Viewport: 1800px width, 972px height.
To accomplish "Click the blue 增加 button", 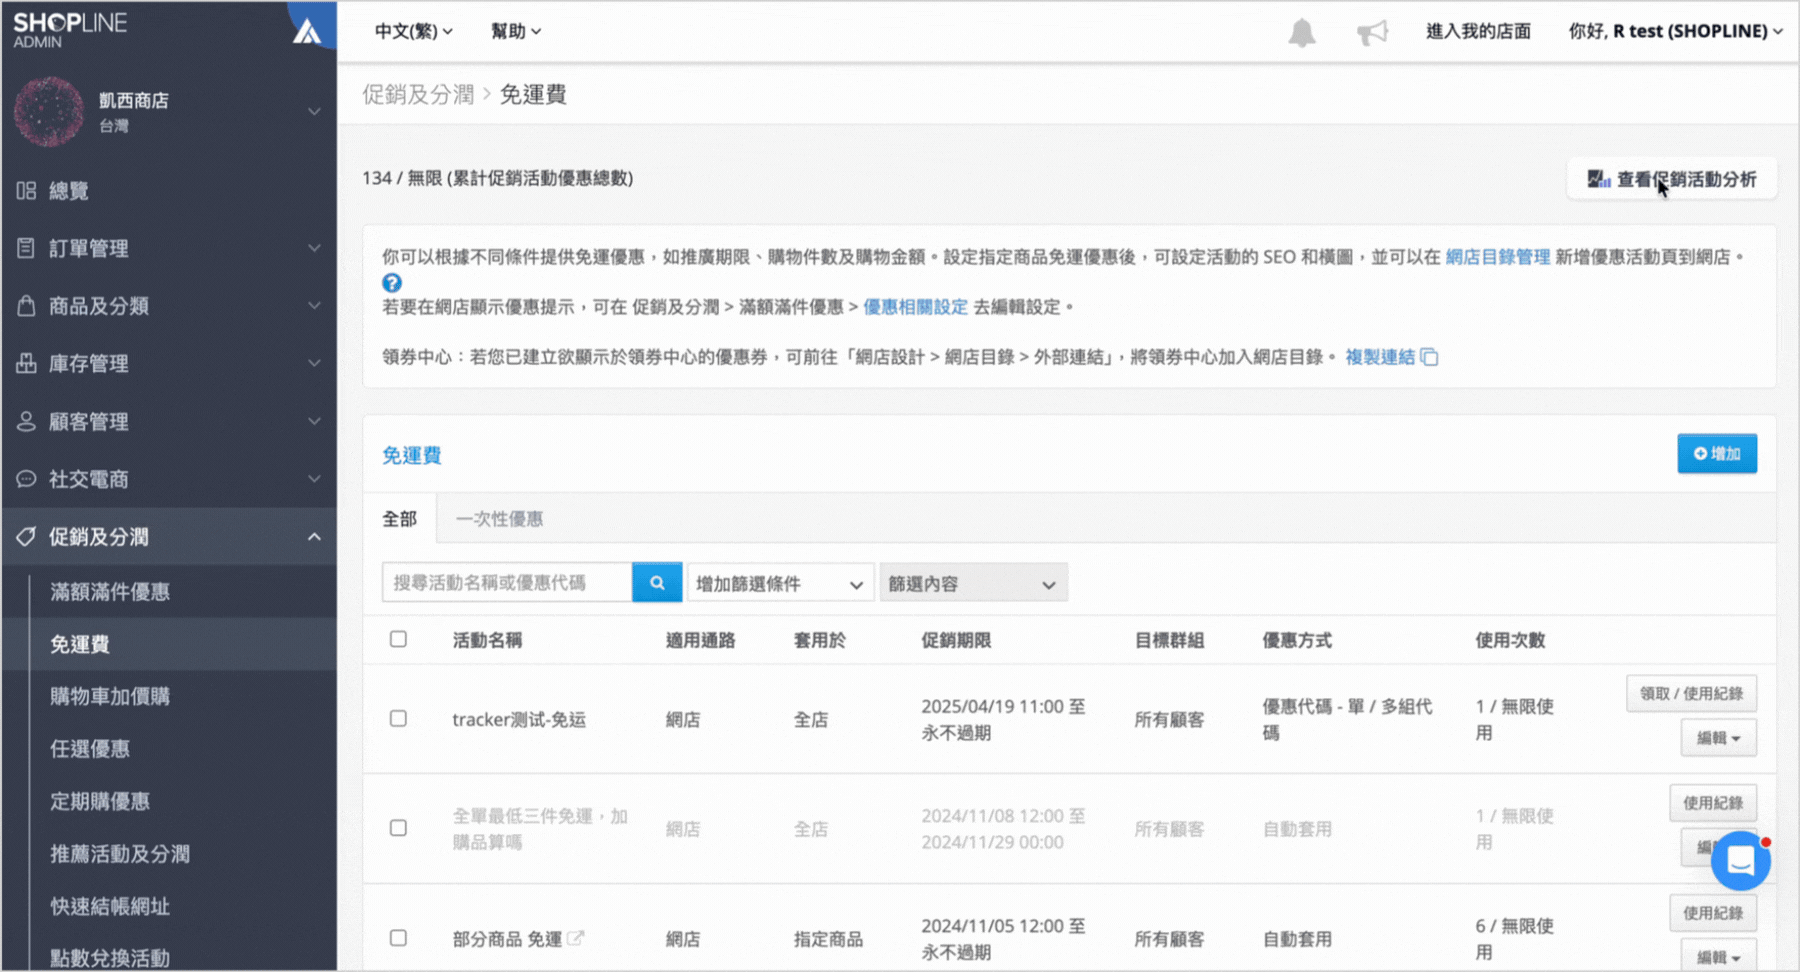I will 1717,454.
